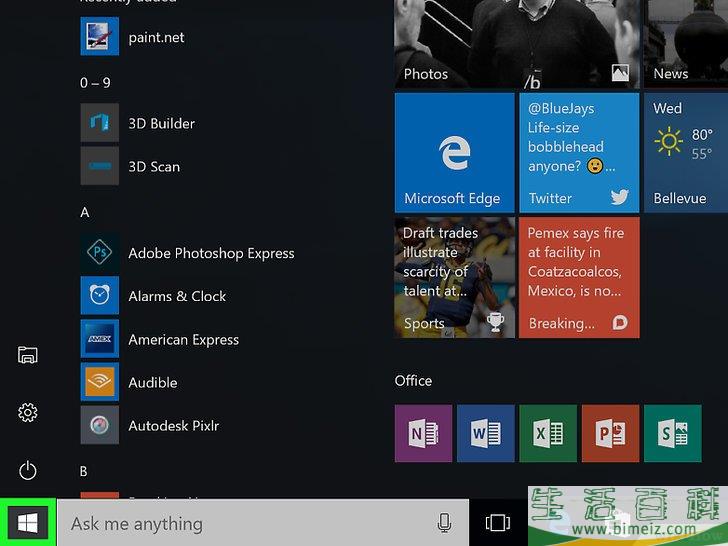Click the 0 – 9 section header
The image size is (728, 546).
95,83
